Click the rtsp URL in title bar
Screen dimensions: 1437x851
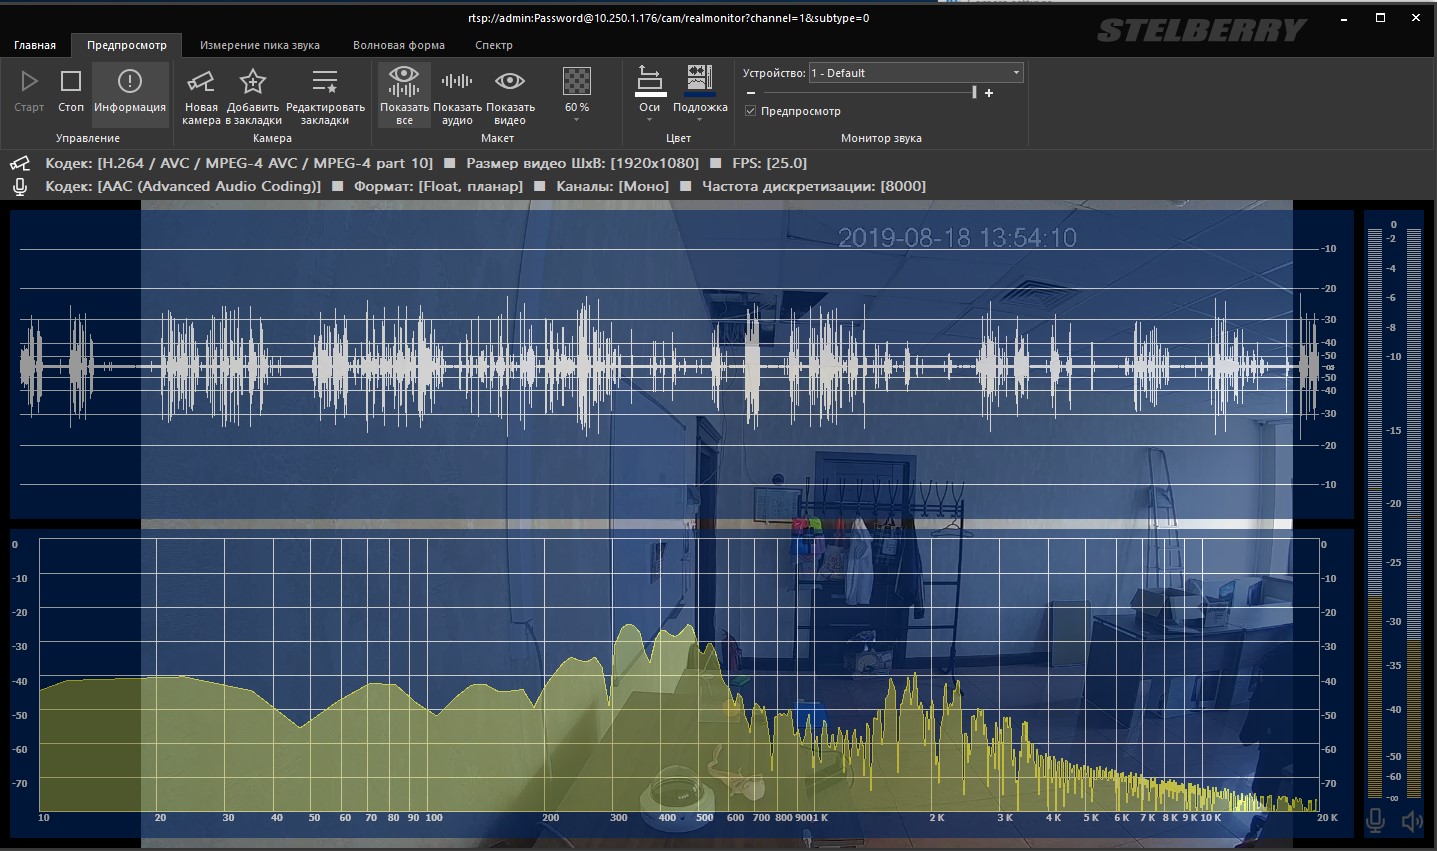[668, 18]
